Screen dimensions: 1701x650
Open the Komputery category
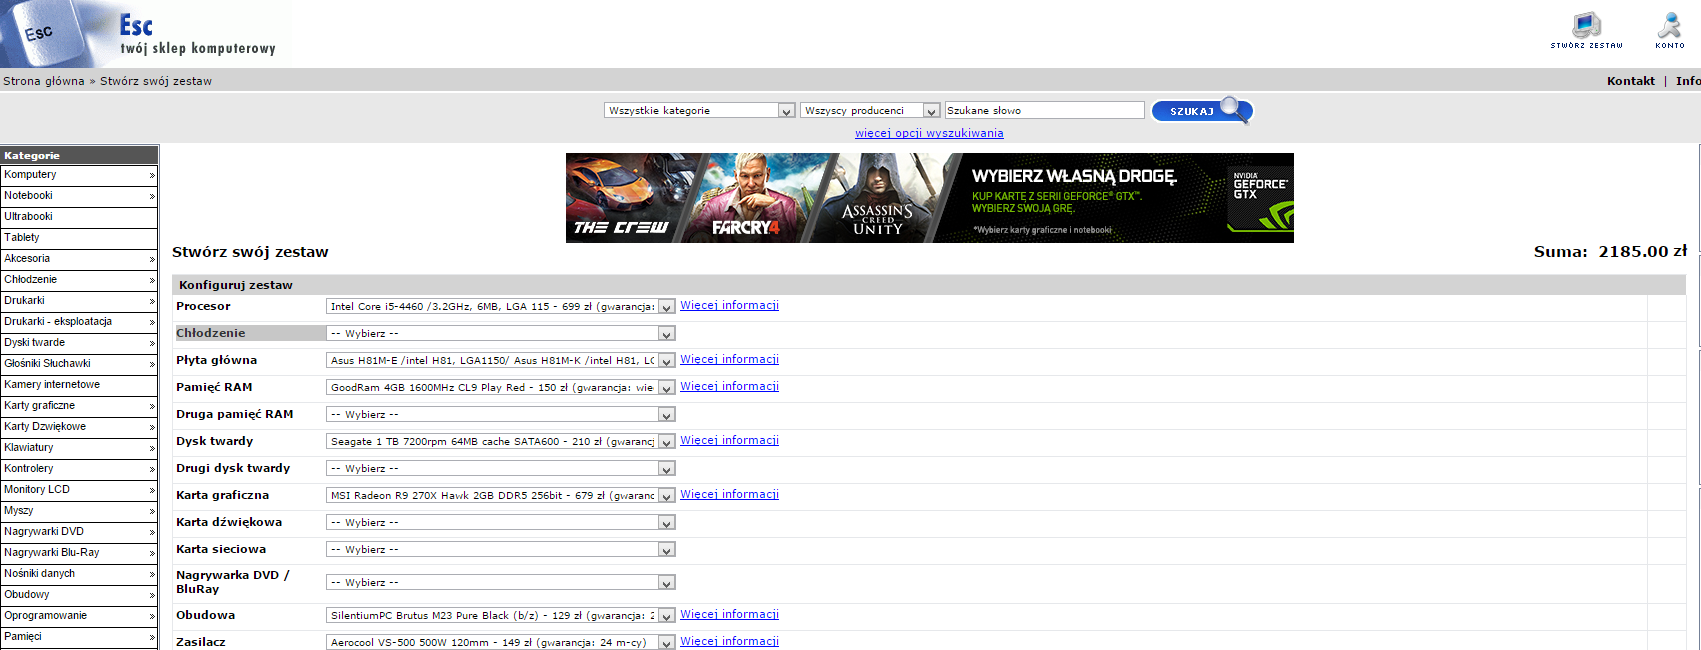point(79,175)
